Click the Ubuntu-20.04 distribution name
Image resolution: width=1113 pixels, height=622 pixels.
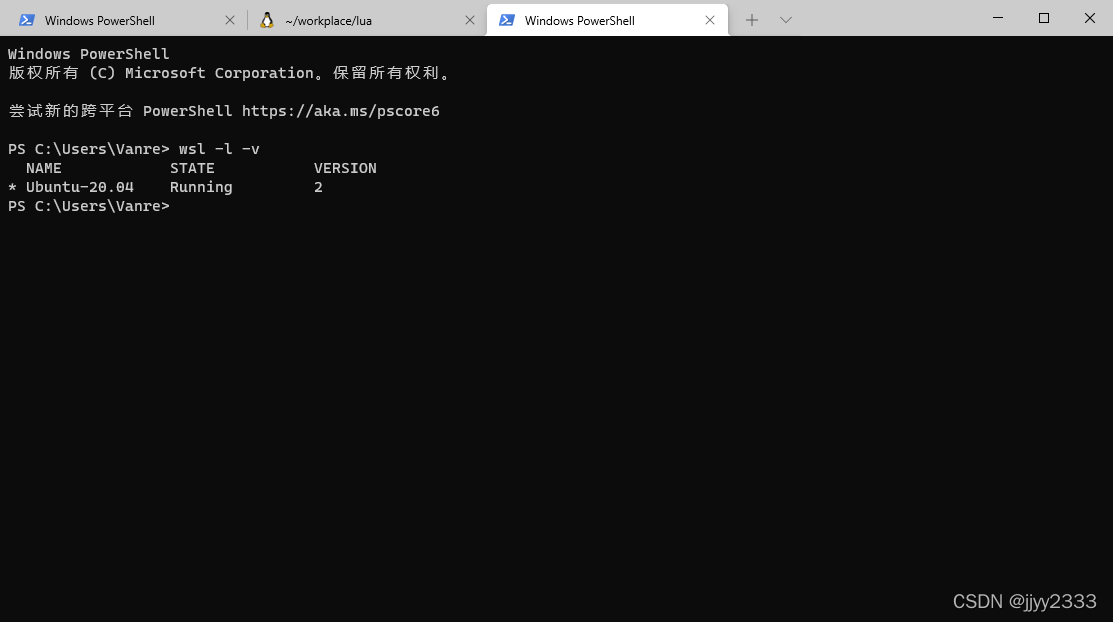(x=80, y=187)
